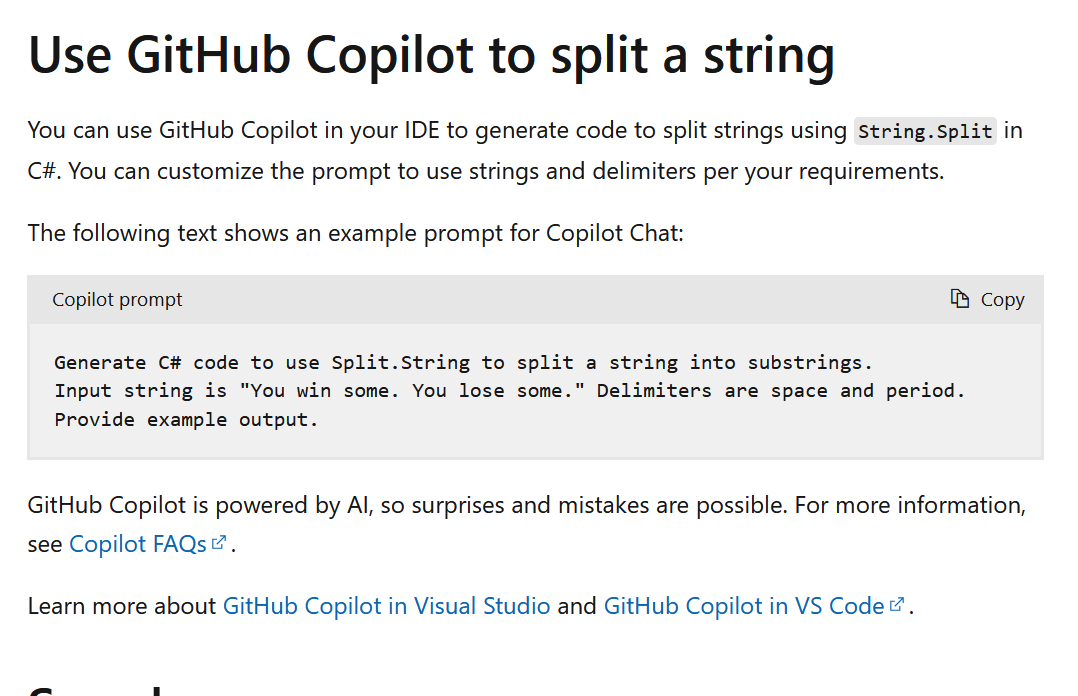
Task: Click the 'You can use GitHub Copilot' intro paragraph
Action: coord(440,131)
